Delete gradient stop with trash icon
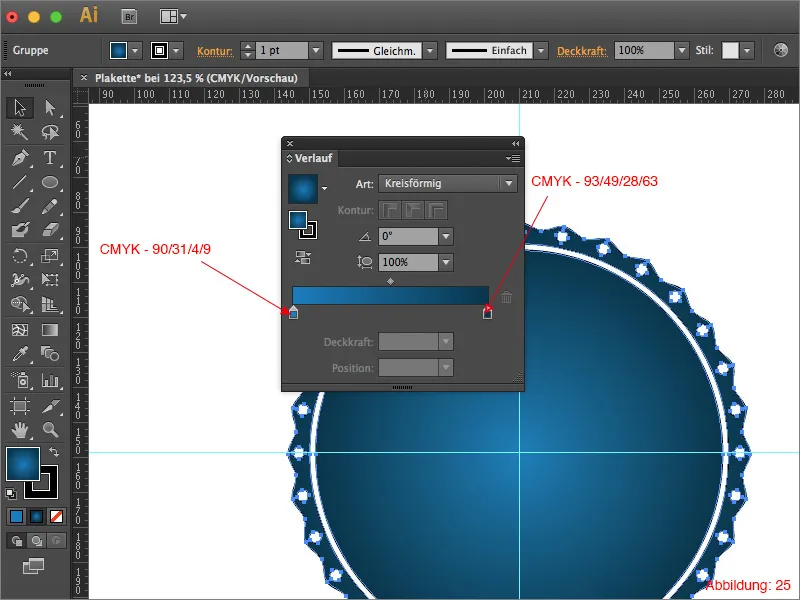Viewport: 800px width, 600px height. 506,297
